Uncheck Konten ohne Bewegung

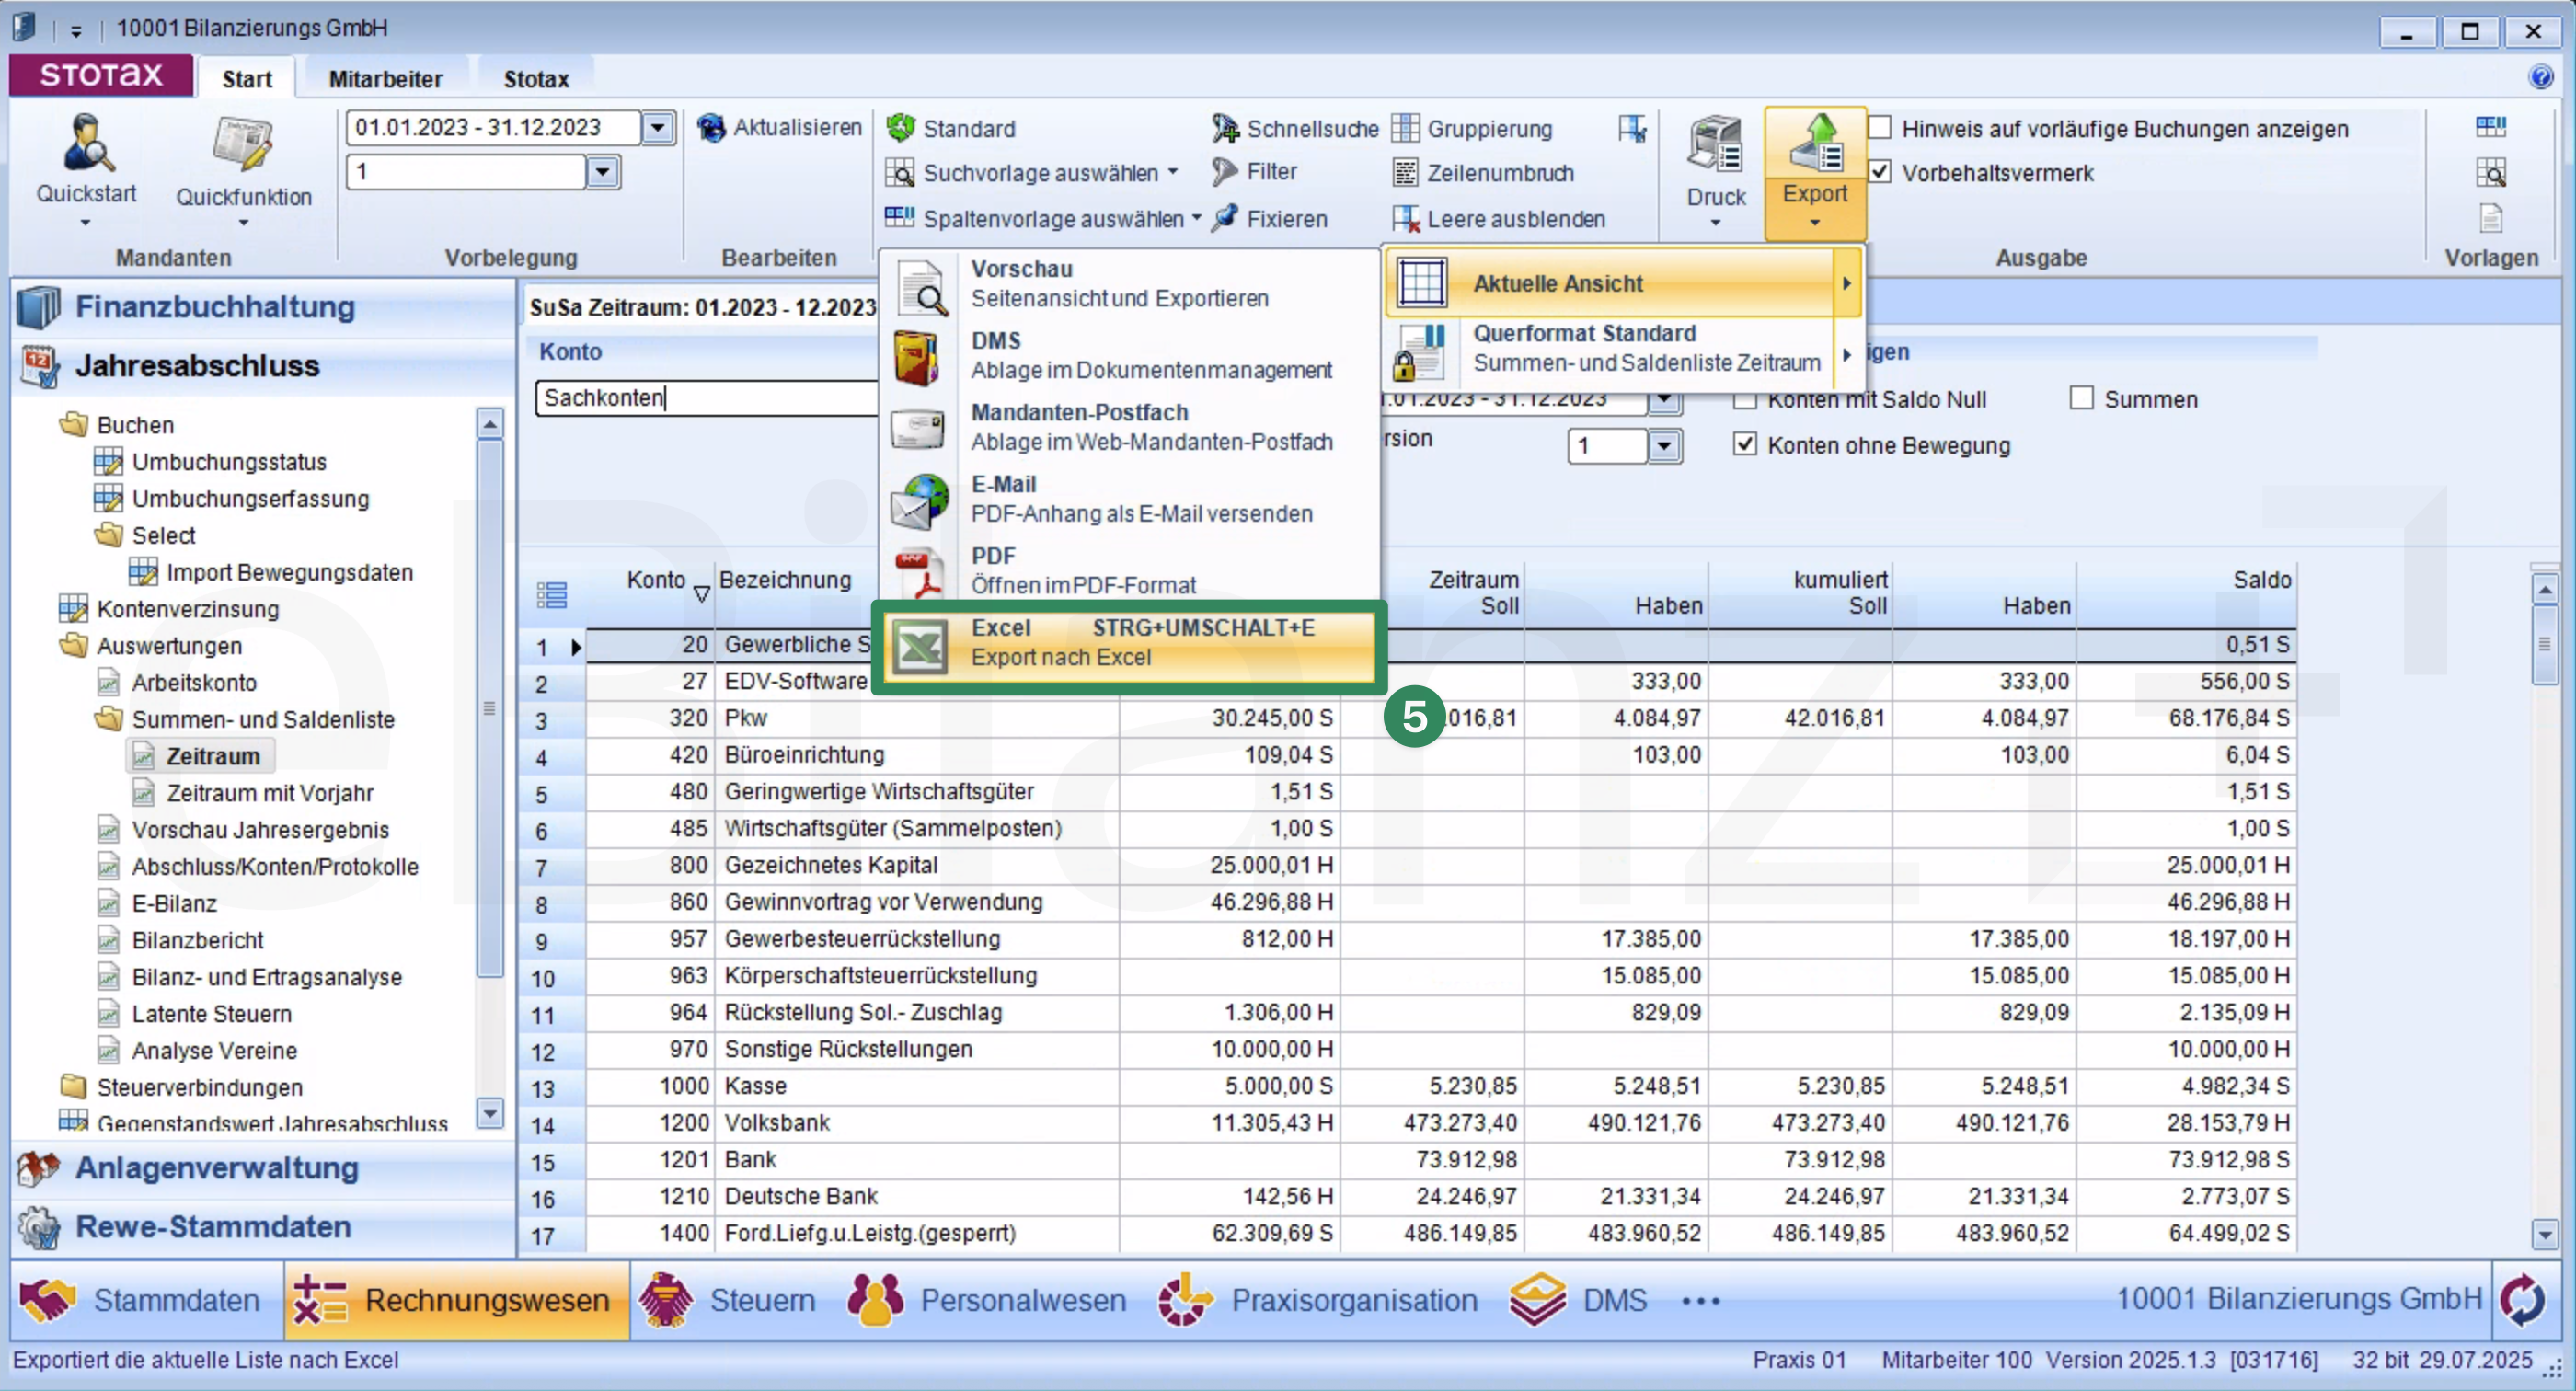[x=1745, y=444]
